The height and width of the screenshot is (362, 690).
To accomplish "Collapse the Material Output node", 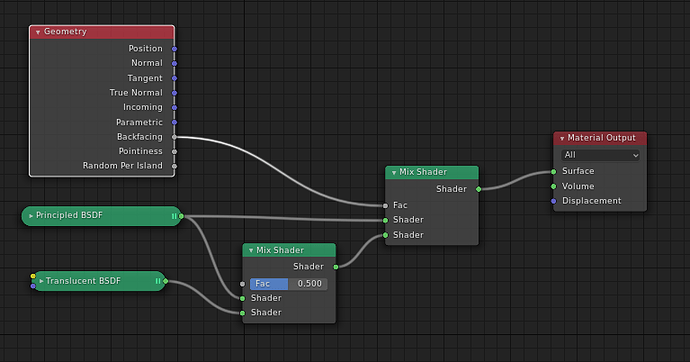I will [562, 138].
